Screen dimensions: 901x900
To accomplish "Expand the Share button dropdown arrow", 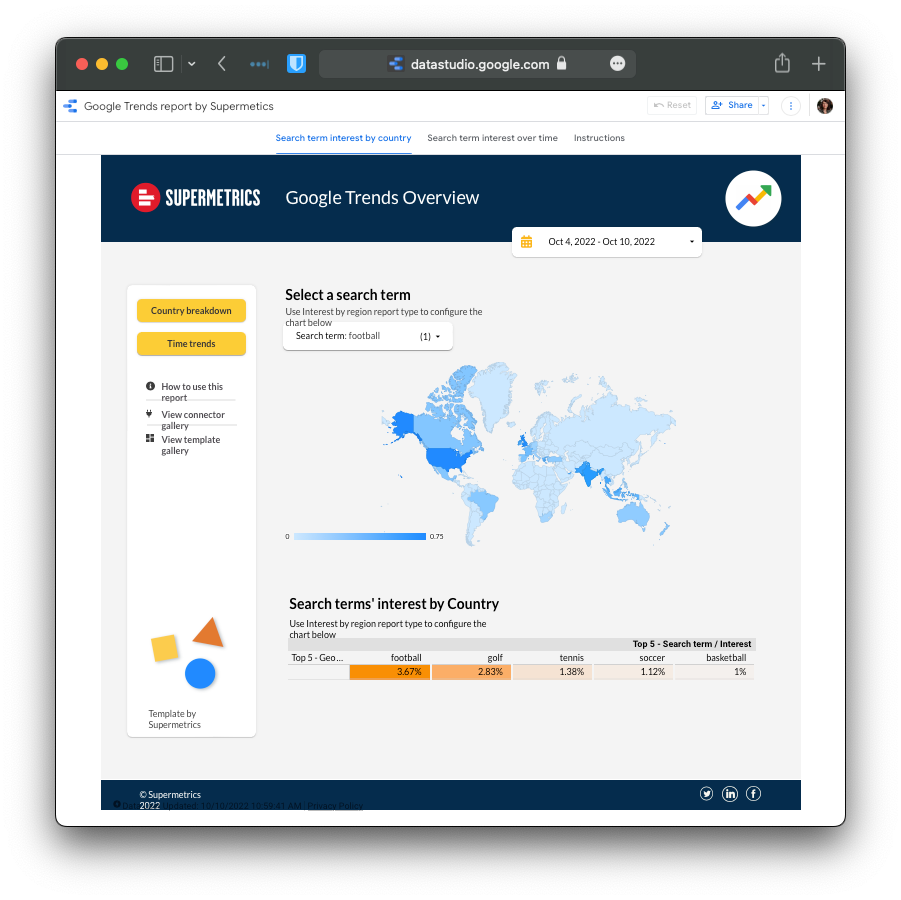I will click(763, 106).
